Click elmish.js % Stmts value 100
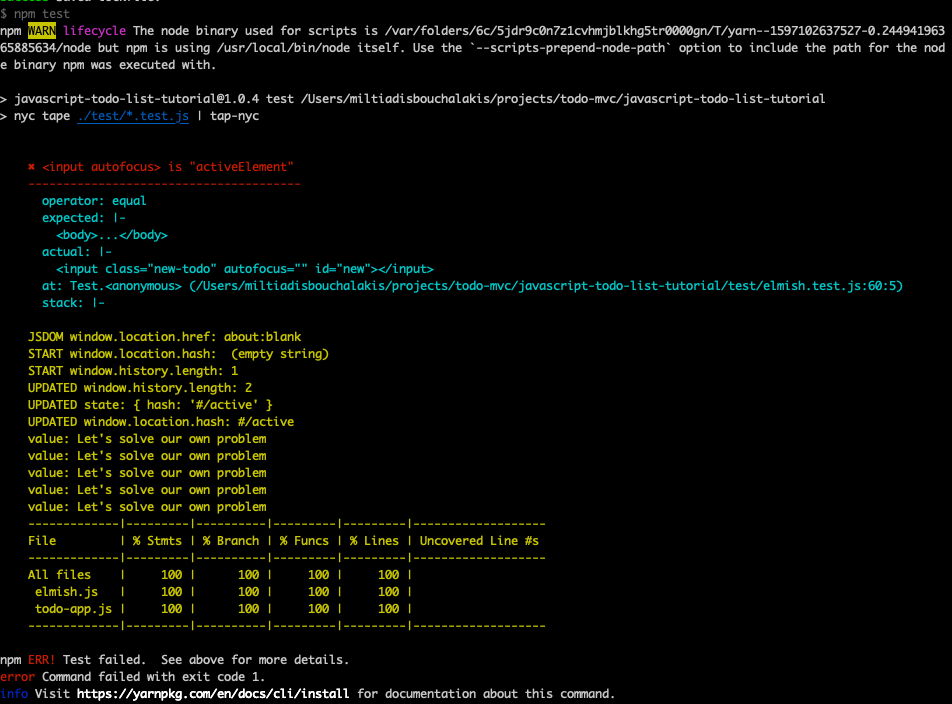Image resolution: width=952 pixels, height=704 pixels. (171, 592)
